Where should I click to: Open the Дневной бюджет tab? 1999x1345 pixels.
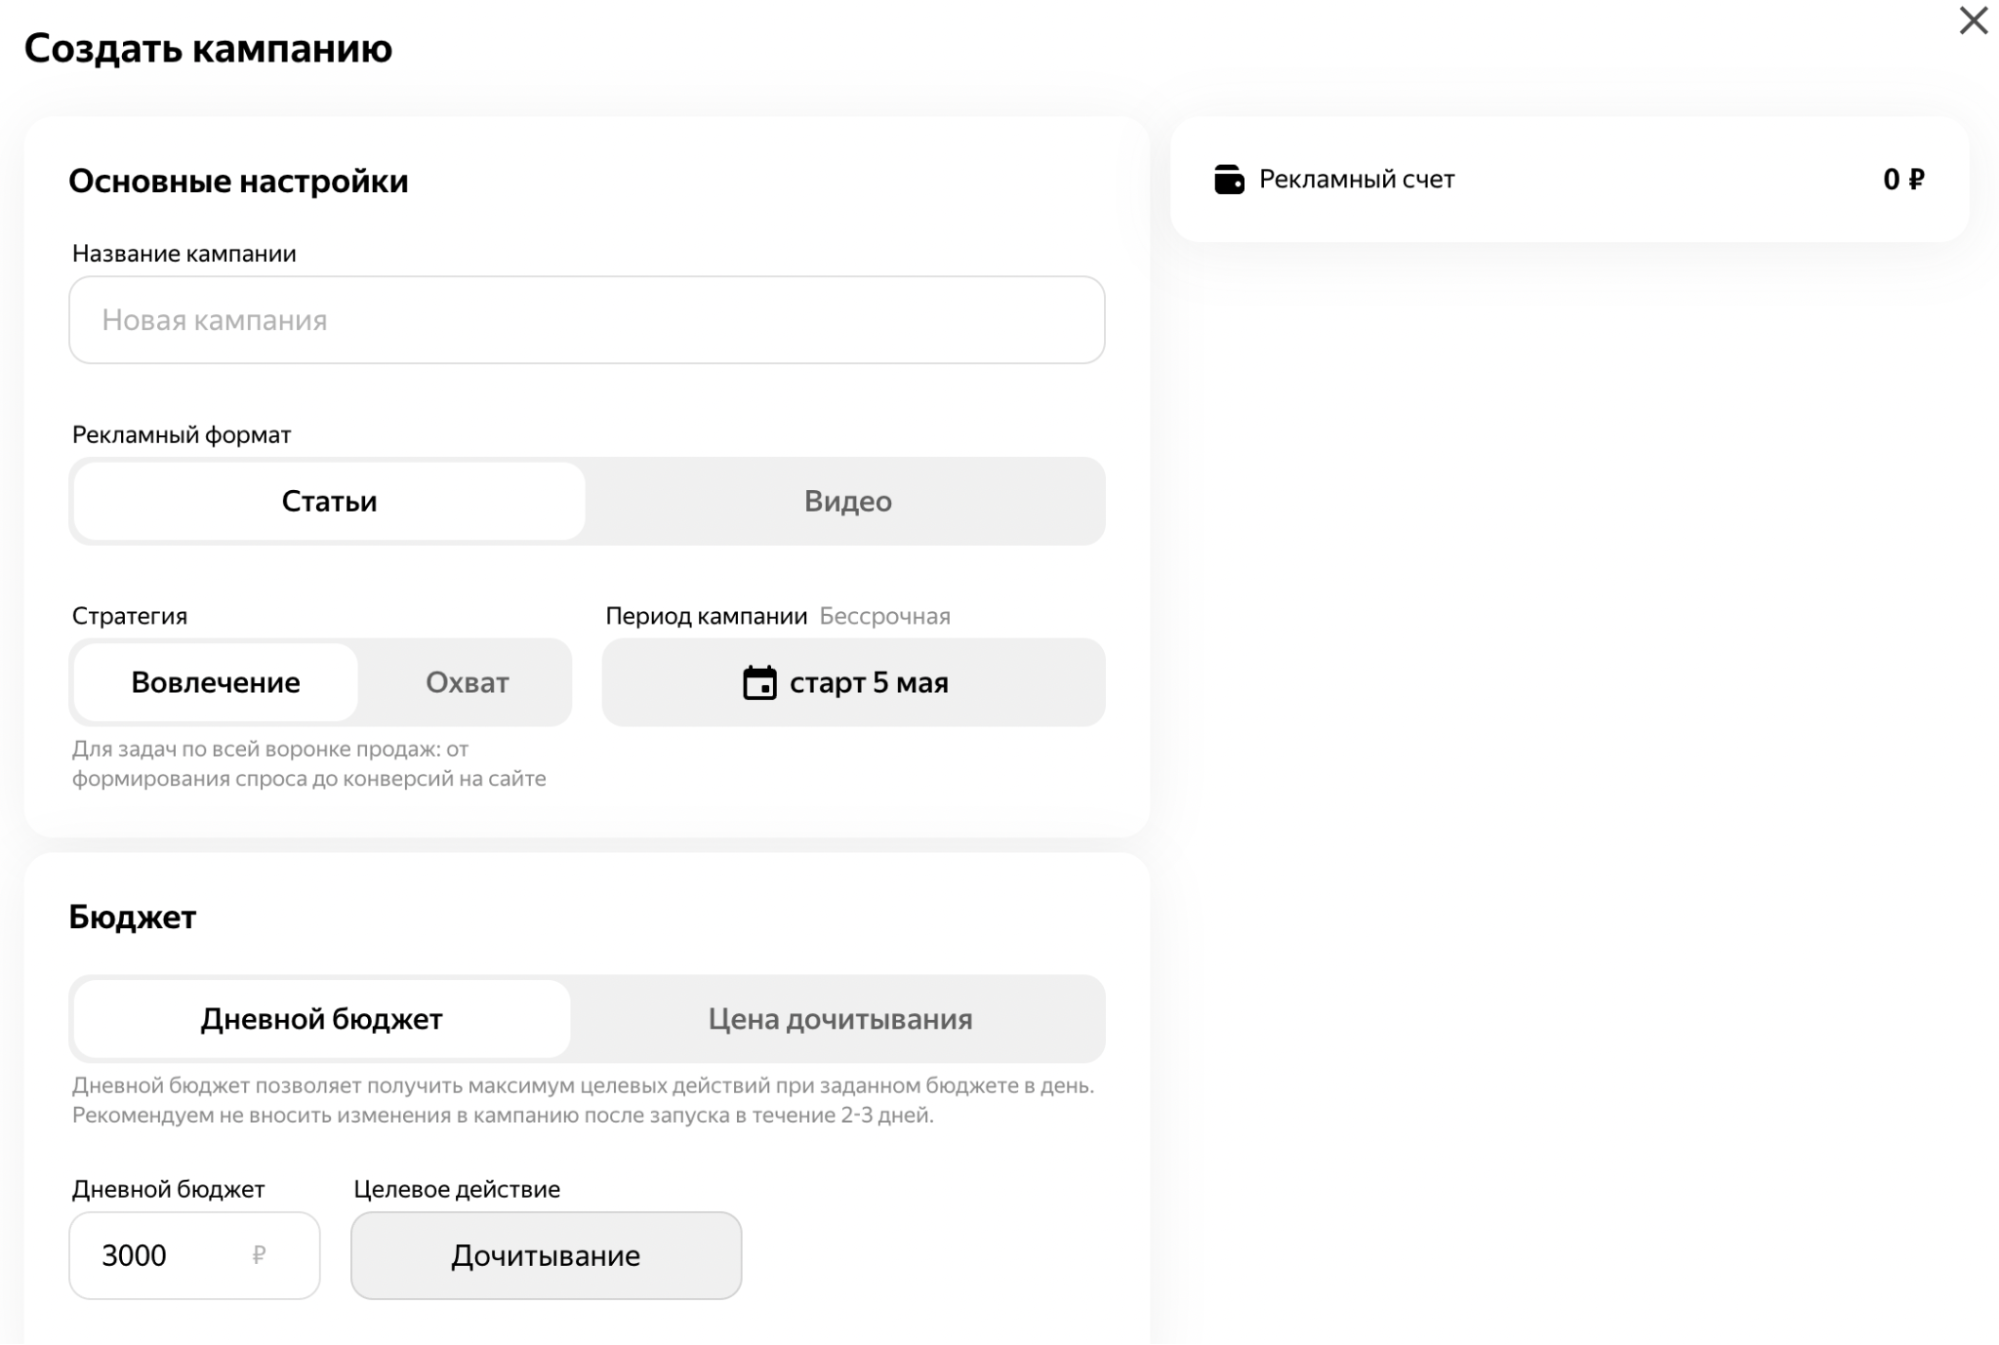pos(321,1019)
